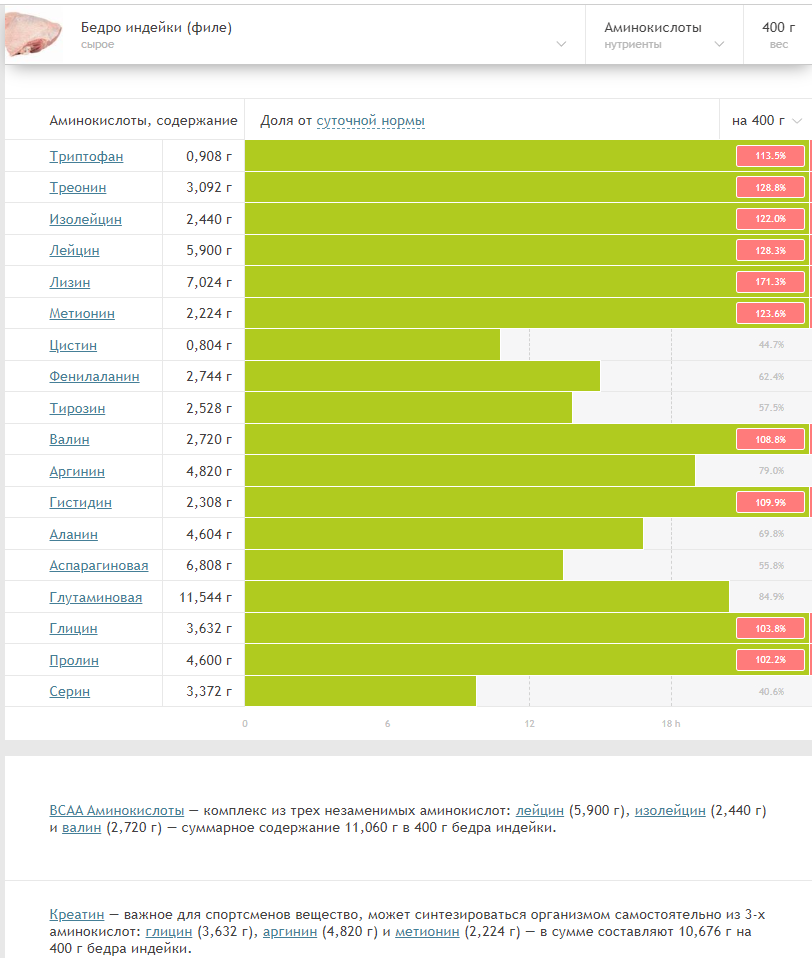
Task: Open the Глутаминовая acid link
Action: tap(95, 598)
